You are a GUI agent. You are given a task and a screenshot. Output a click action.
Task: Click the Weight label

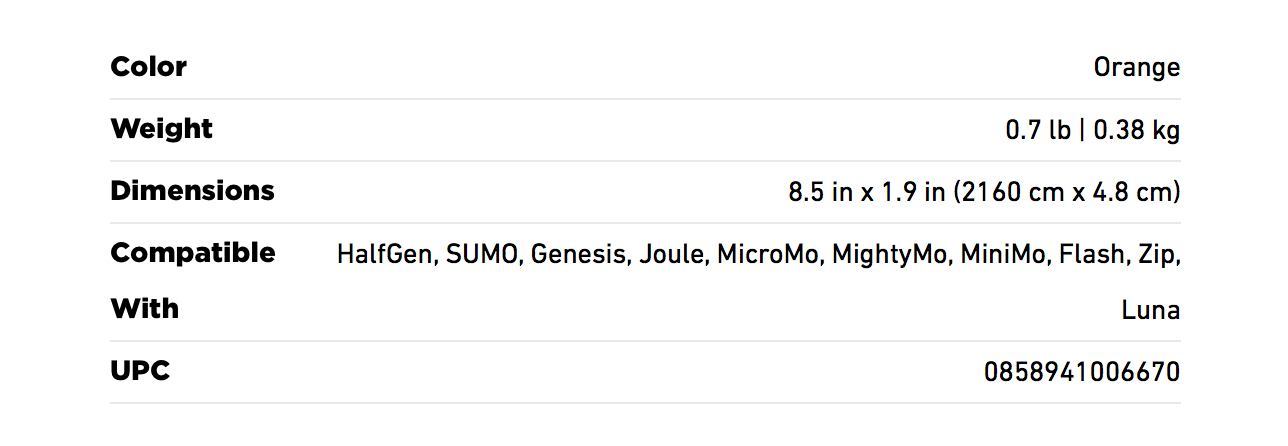(x=161, y=129)
